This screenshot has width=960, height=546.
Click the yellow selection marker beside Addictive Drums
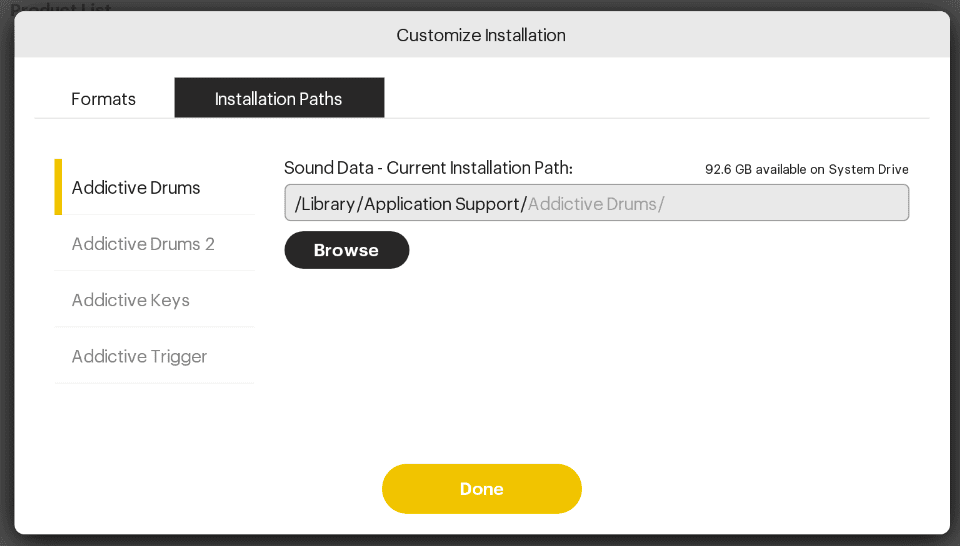coord(58,187)
